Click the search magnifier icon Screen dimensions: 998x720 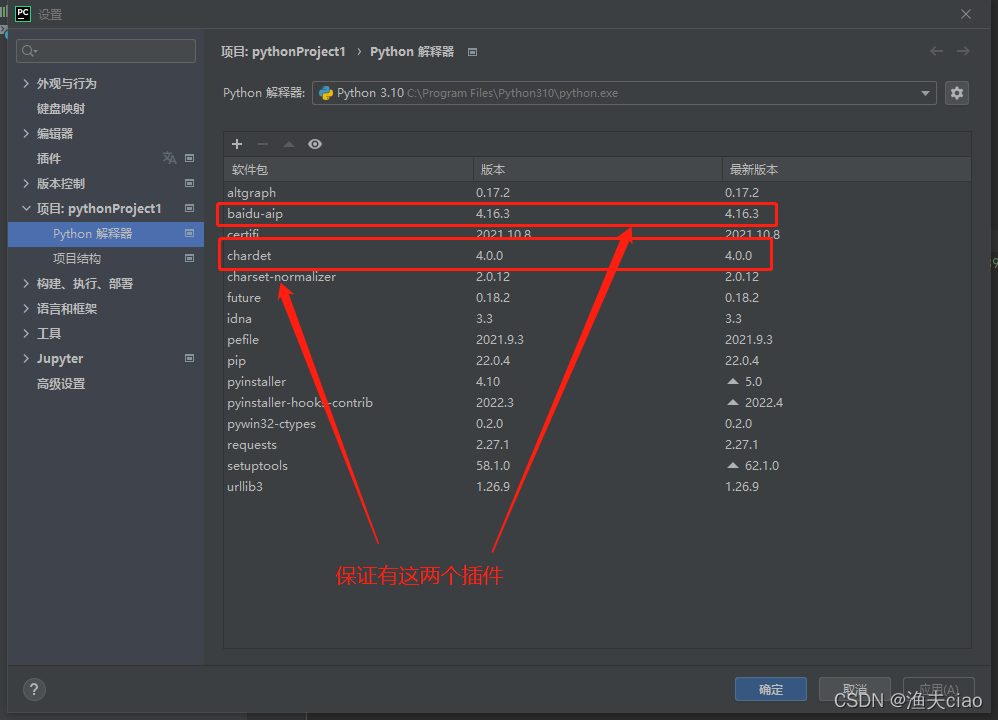(x=29, y=51)
